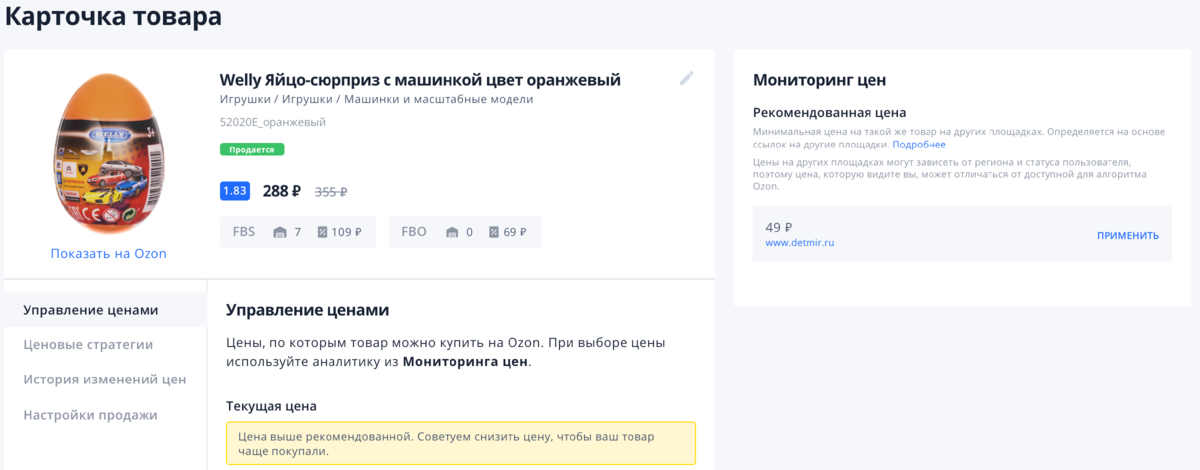Open the Показать на Ozon link

[x=108, y=253]
